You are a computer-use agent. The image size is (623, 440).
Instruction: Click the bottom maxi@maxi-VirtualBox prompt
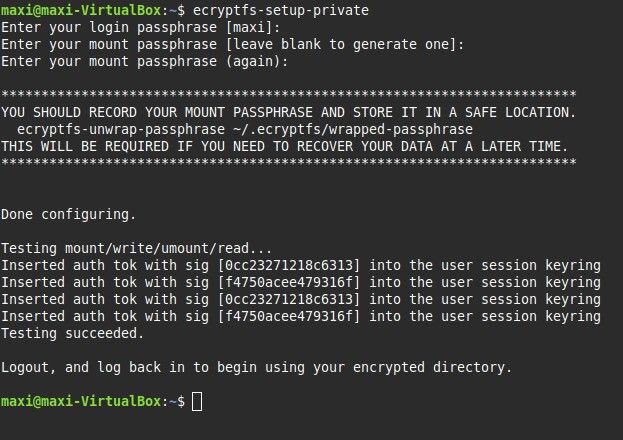(x=84, y=401)
